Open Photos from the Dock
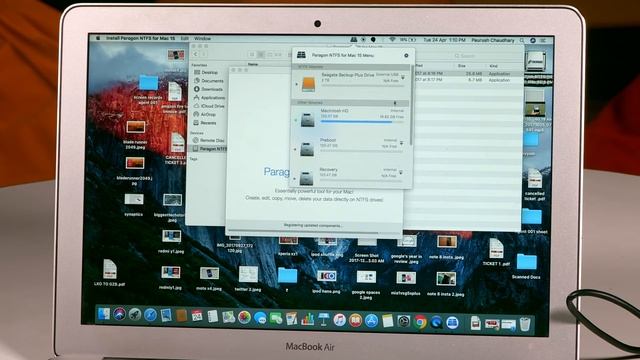The height and width of the screenshot is (360, 640). tap(244, 318)
